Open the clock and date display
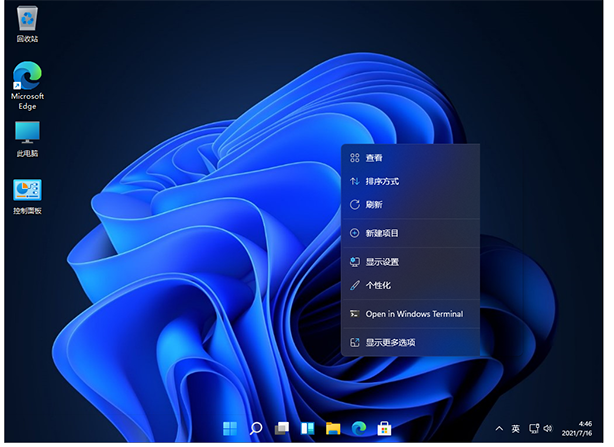The image size is (614, 447). point(585,429)
